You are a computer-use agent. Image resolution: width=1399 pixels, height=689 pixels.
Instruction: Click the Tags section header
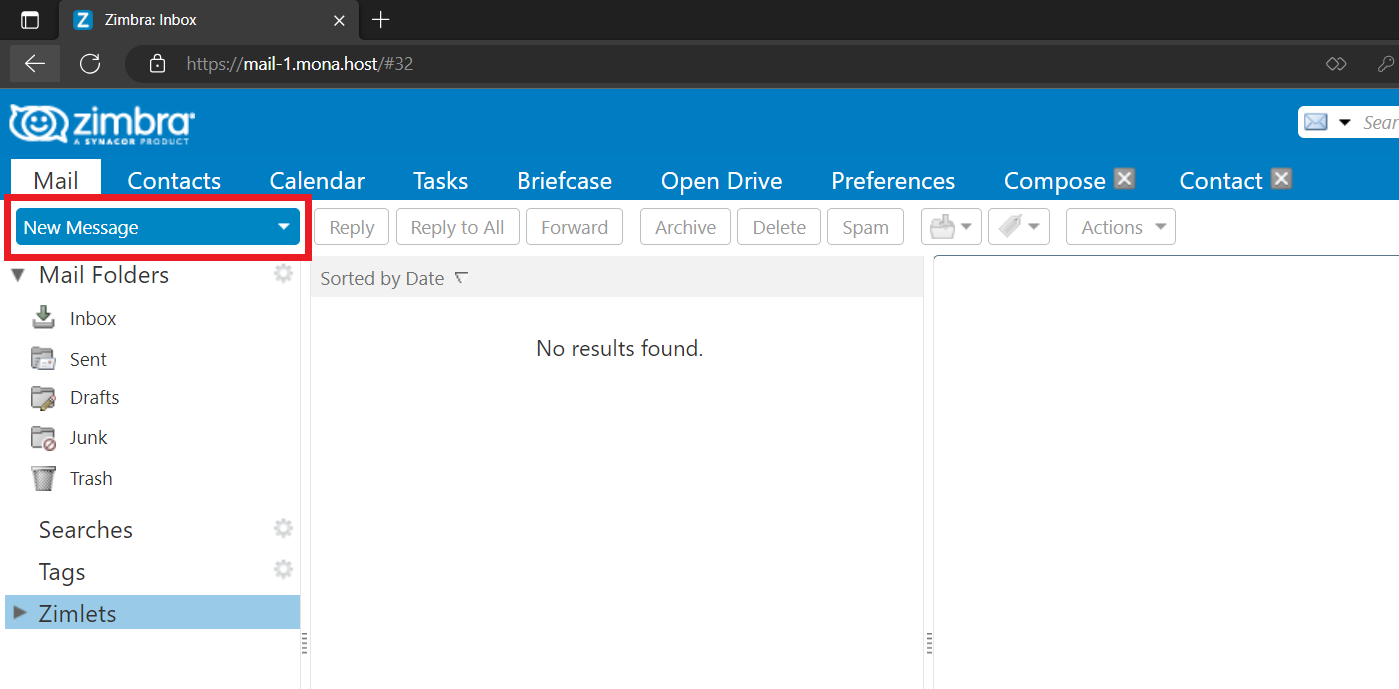pyautogui.click(x=62, y=572)
